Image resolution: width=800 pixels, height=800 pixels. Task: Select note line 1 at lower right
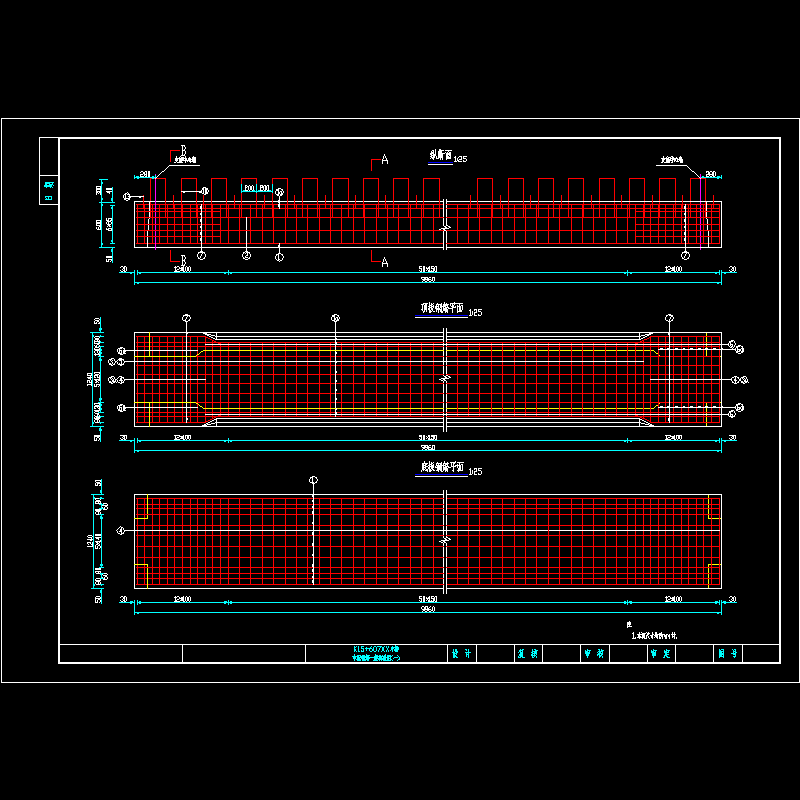click(x=655, y=636)
